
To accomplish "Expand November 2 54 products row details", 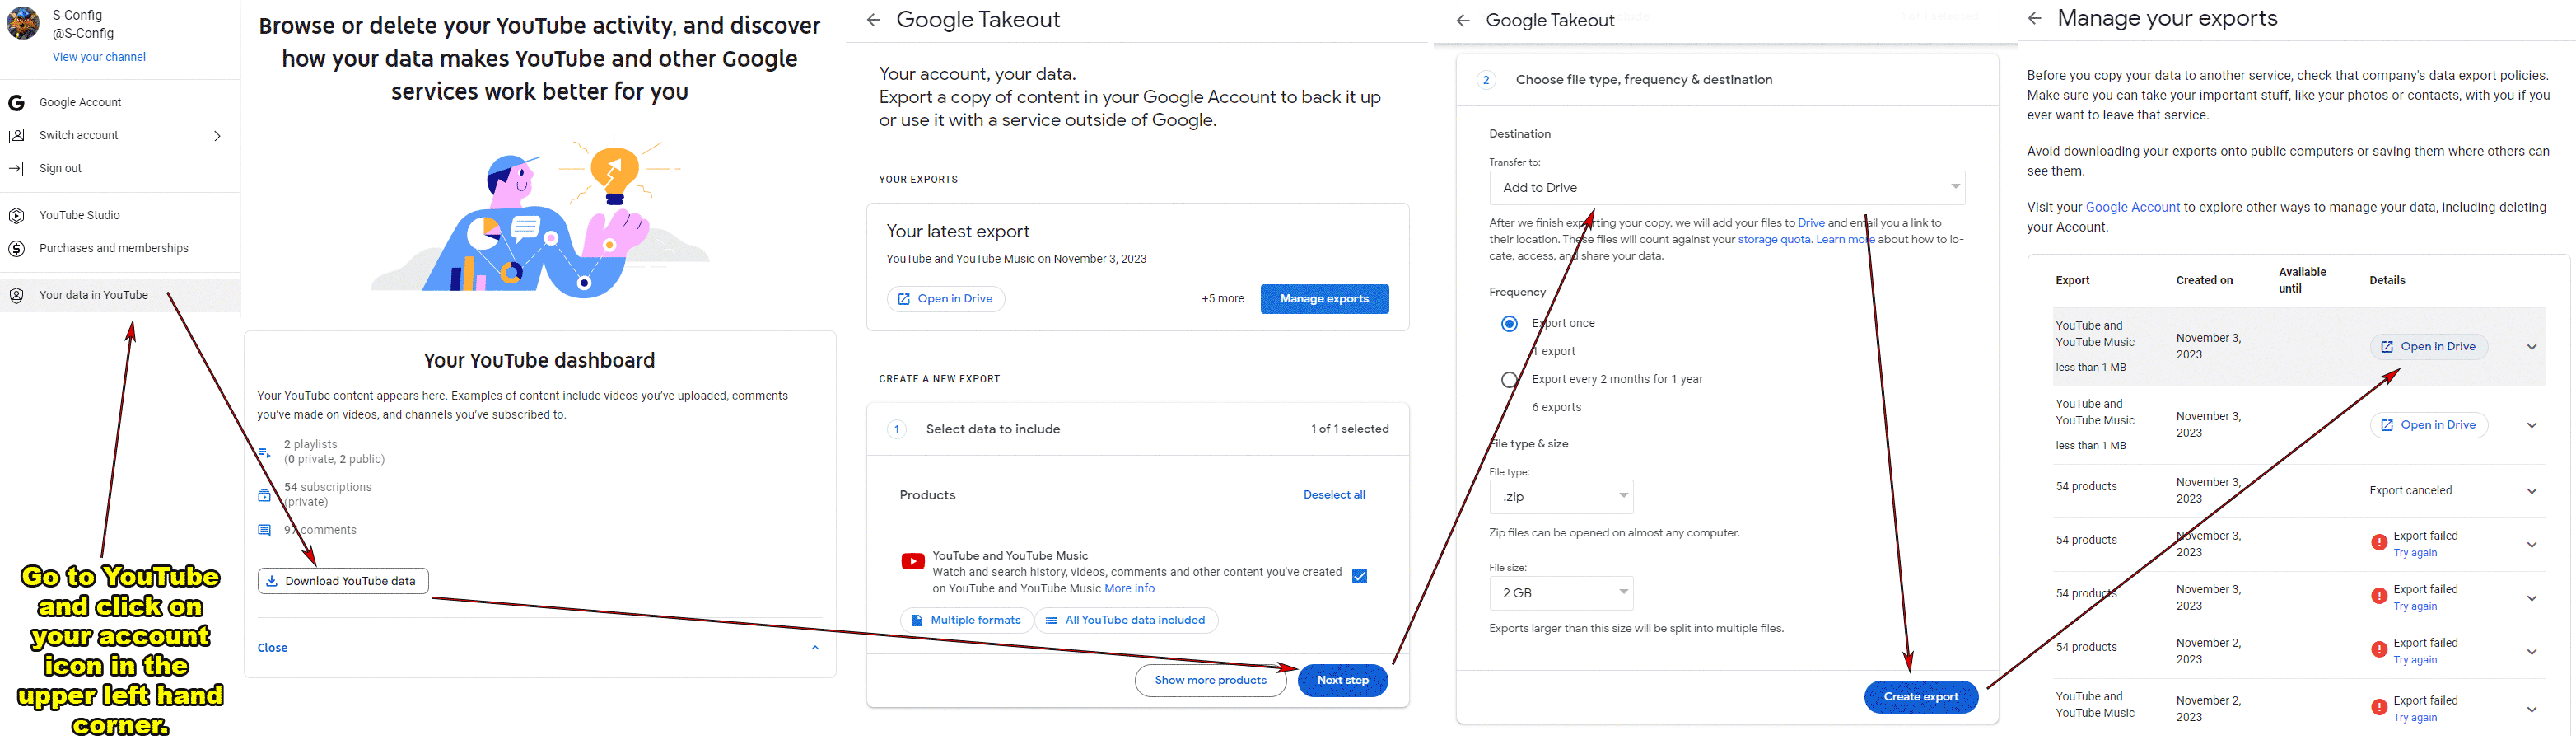I will [x=2532, y=652].
